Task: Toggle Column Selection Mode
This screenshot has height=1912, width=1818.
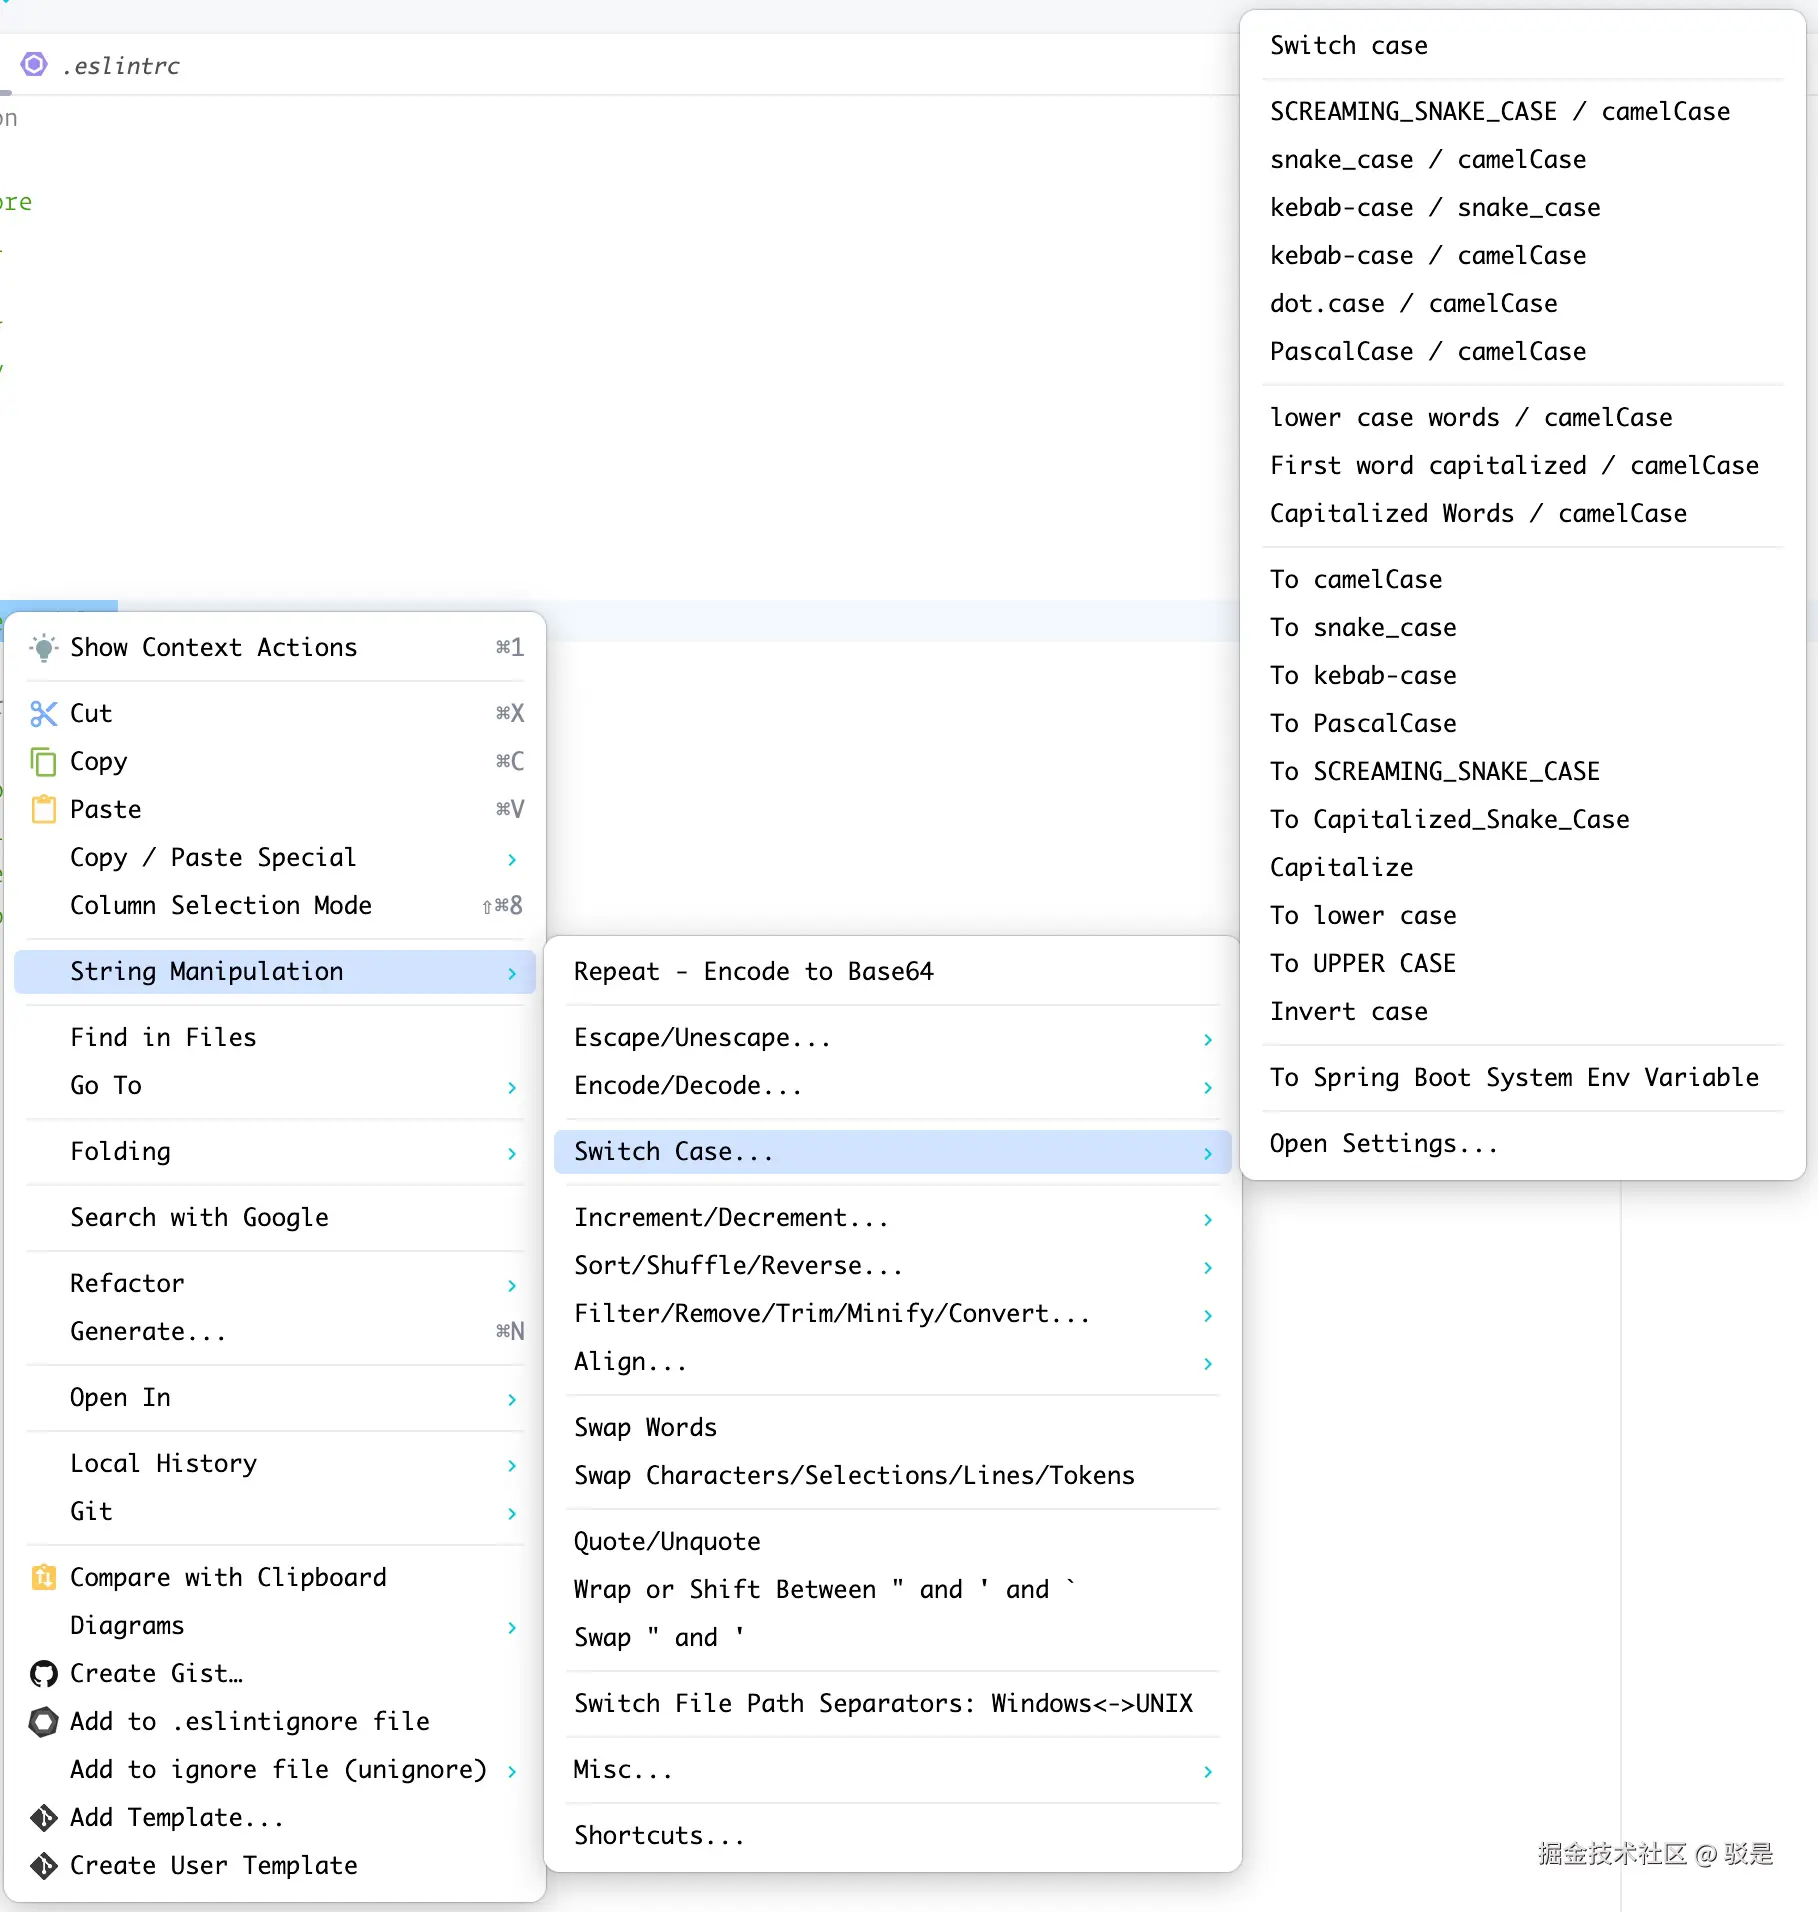Action: 221,906
